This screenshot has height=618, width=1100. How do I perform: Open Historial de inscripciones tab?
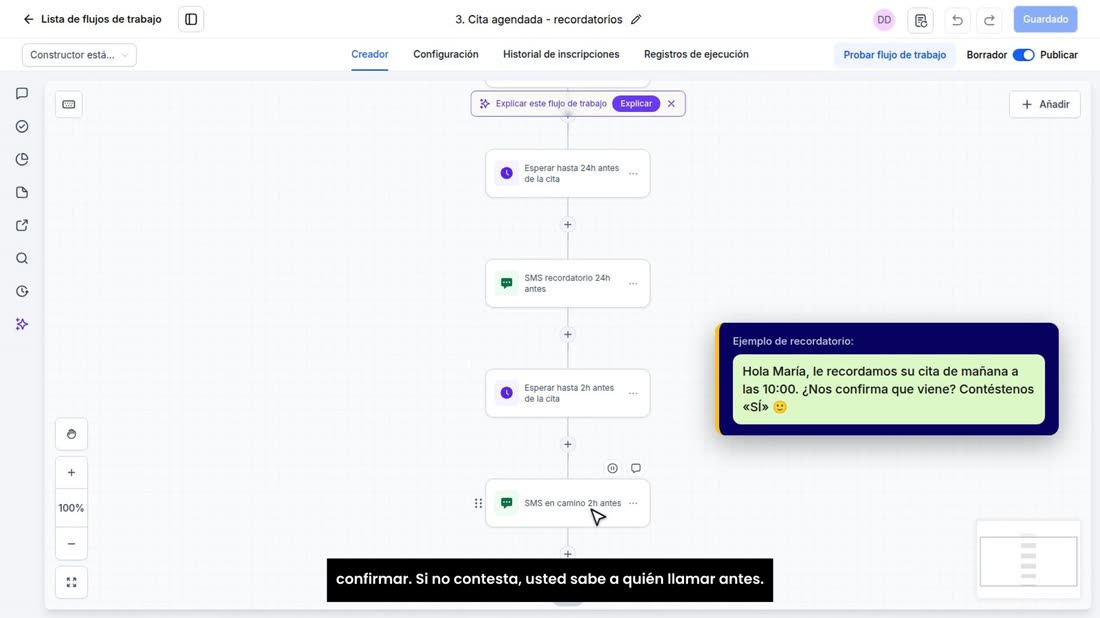(x=561, y=54)
